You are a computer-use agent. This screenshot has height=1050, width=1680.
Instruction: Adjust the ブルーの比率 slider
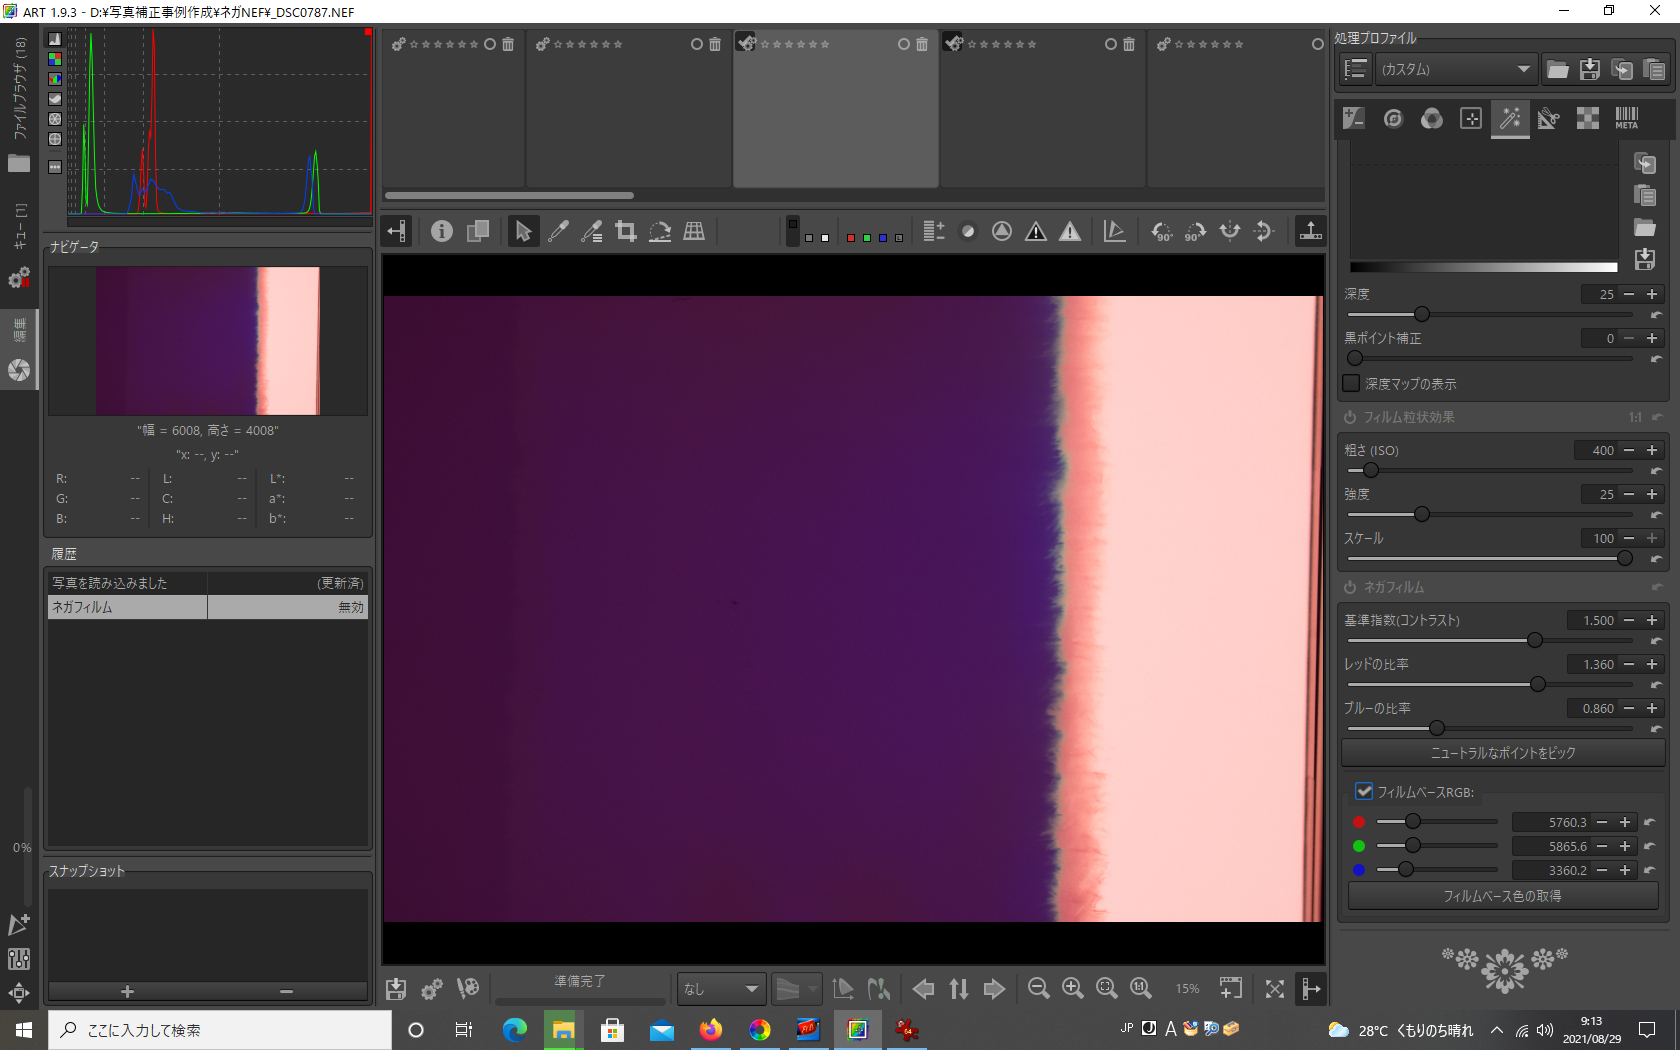coord(1490,729)
